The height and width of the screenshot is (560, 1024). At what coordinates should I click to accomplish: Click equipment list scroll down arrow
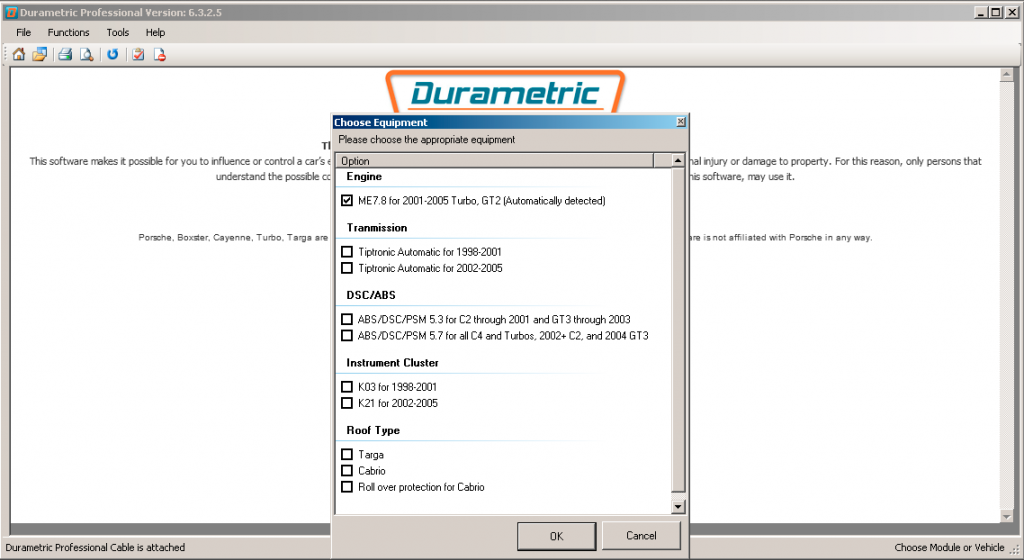[678, 506]
